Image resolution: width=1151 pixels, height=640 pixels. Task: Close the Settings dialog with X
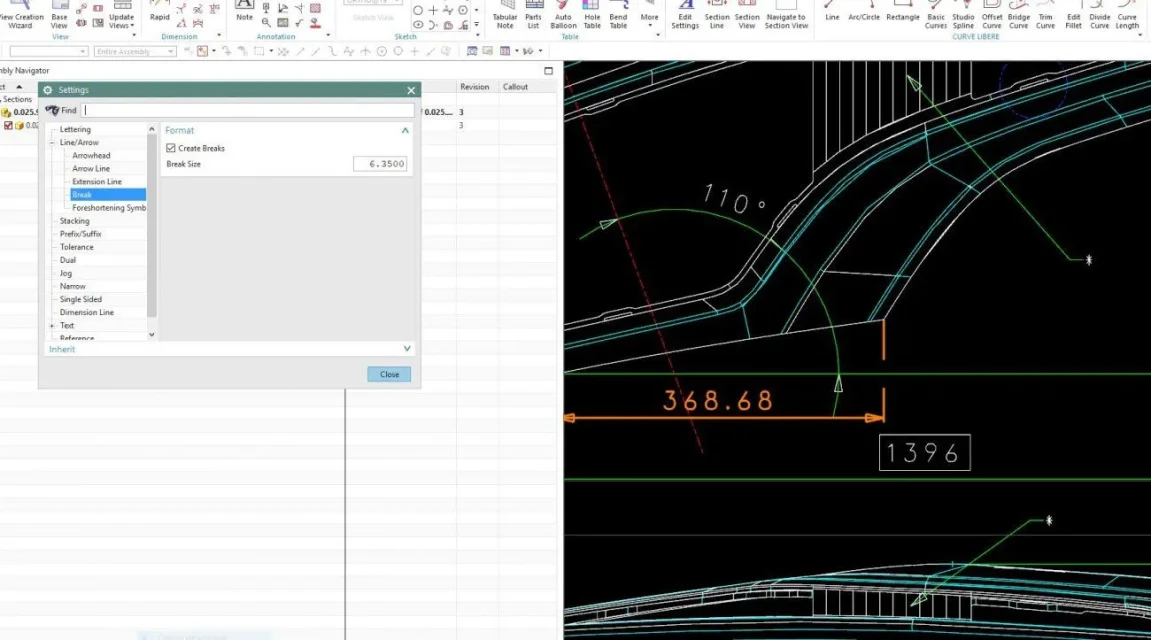point(411,90)
